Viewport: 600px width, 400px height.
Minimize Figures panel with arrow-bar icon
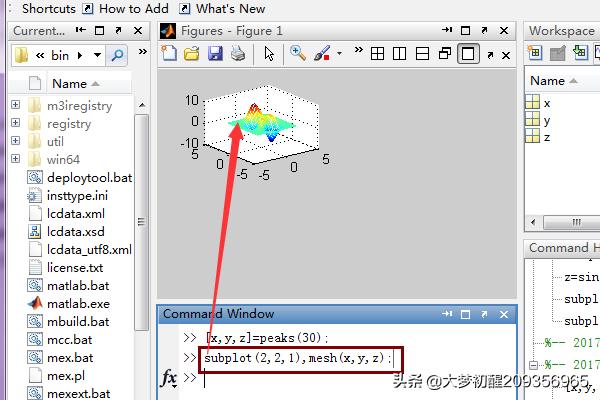447,30
